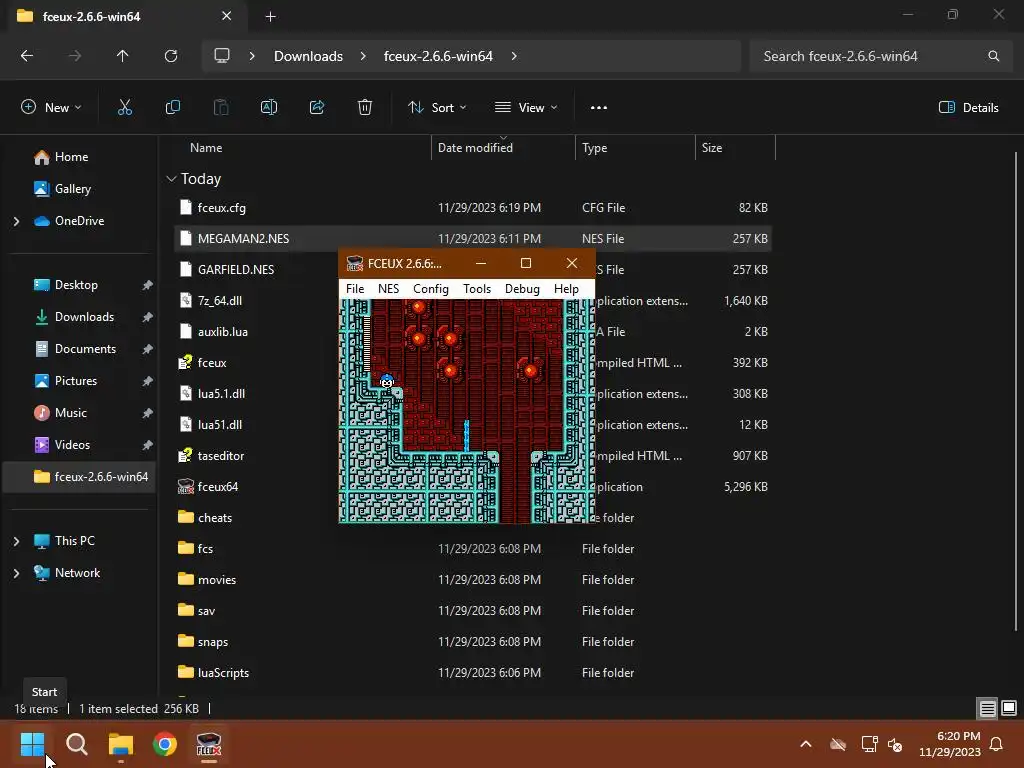
Task: Click the This PC monitor icon in address bar
Action: pyautogui.click(x=222, y=56)
